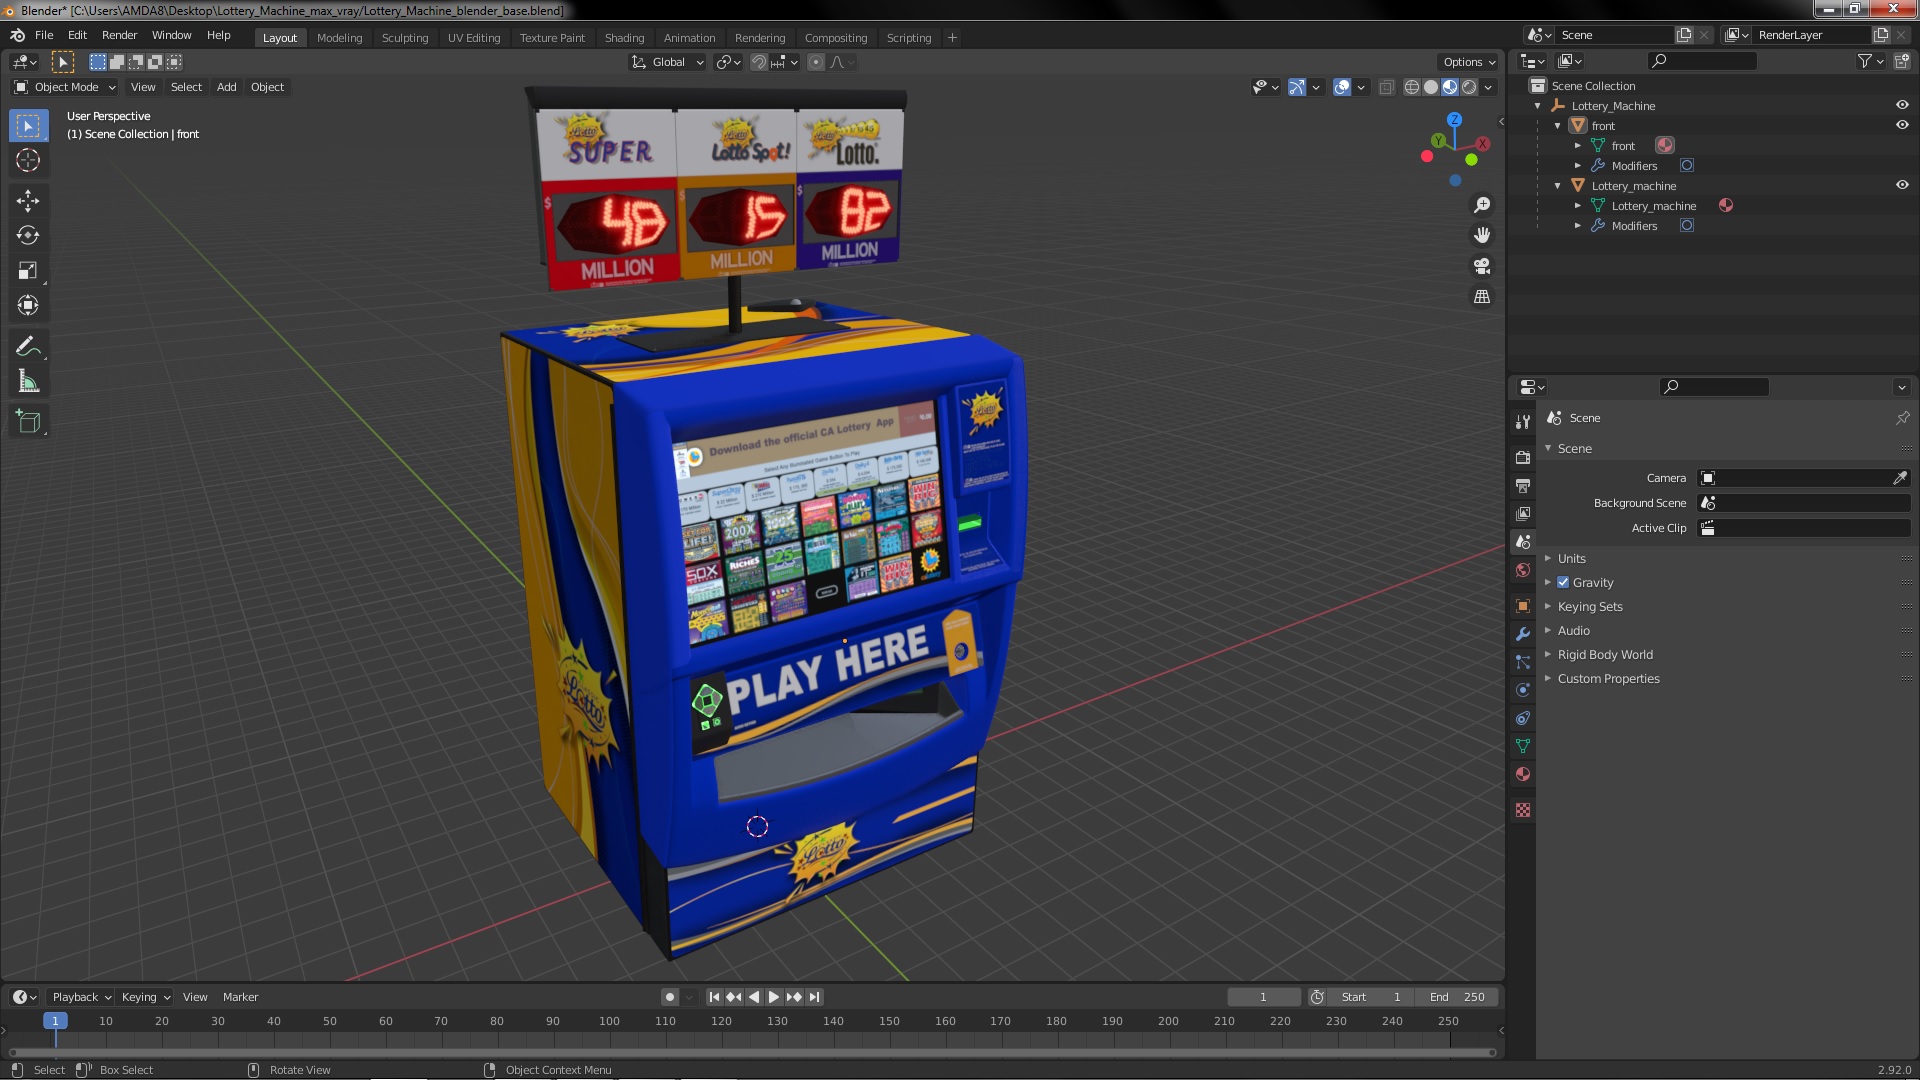Image resolution: width=1920 pixels, height=1080 pixels.
Task: Open the Output properties tab
Action: pyautogui.click(x=1523, y=485)
